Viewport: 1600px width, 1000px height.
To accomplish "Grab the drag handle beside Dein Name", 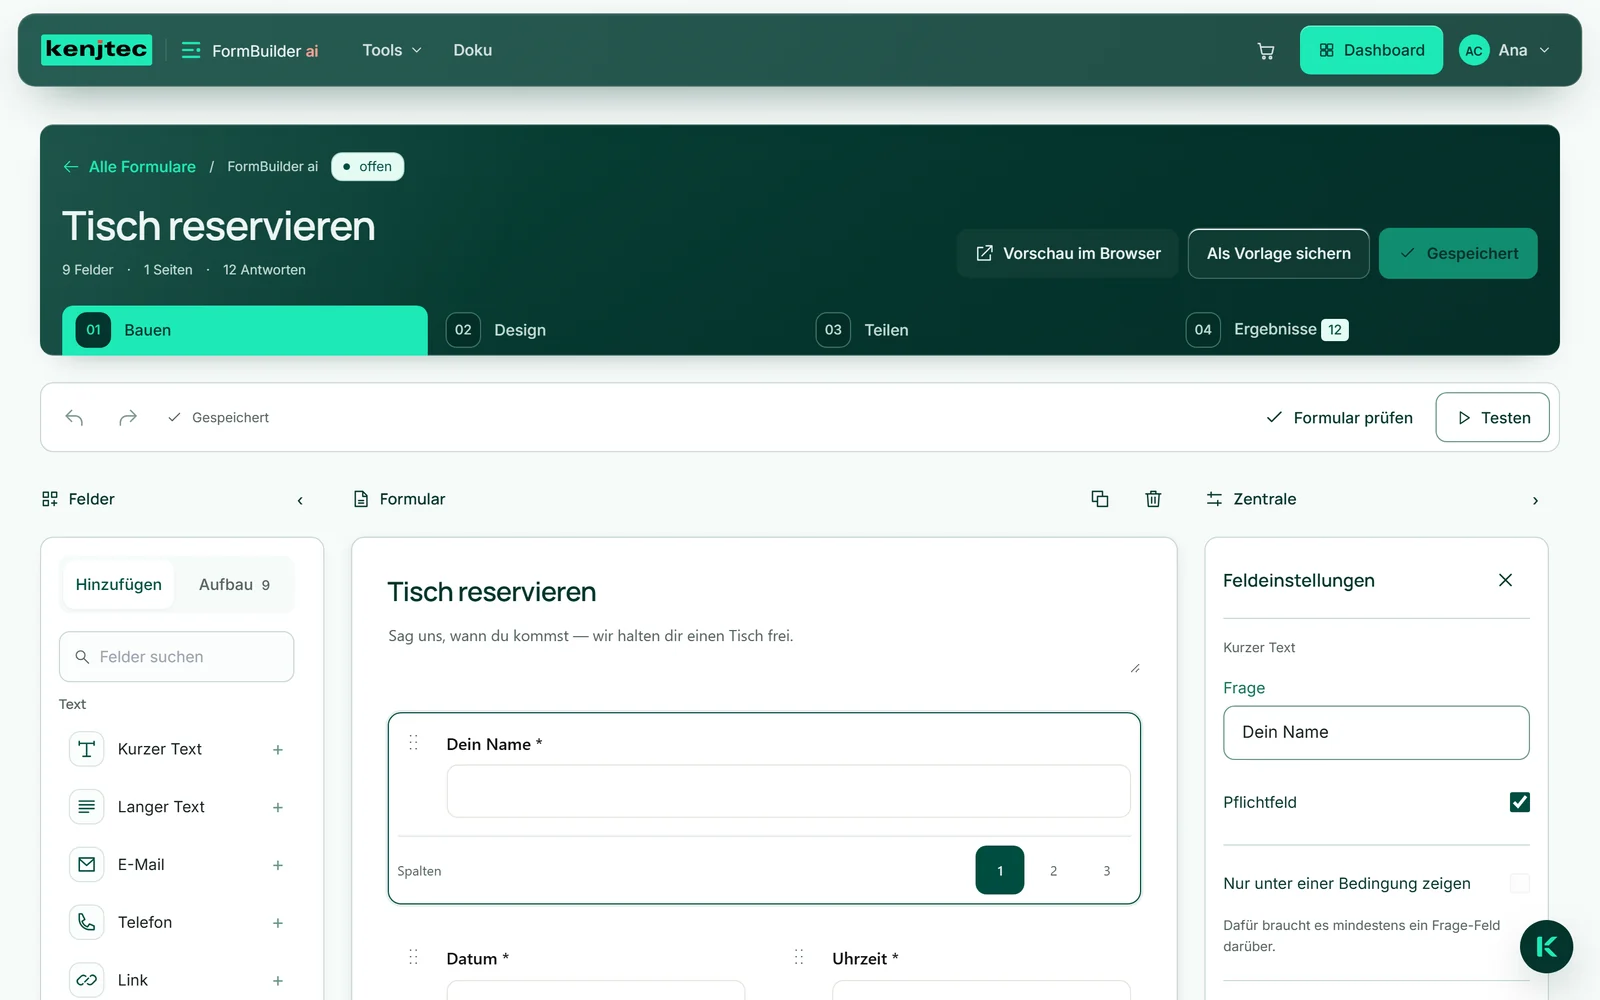I will point(414,743).
